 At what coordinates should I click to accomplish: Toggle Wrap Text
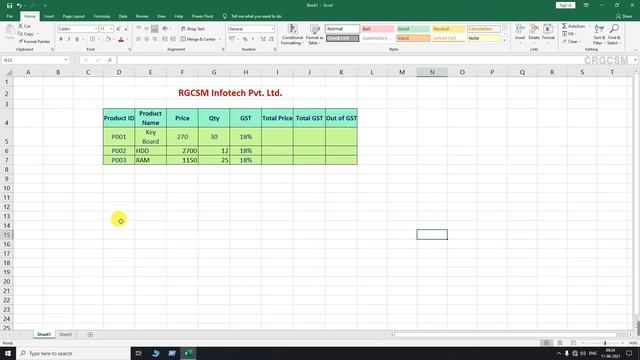[192, 29]
